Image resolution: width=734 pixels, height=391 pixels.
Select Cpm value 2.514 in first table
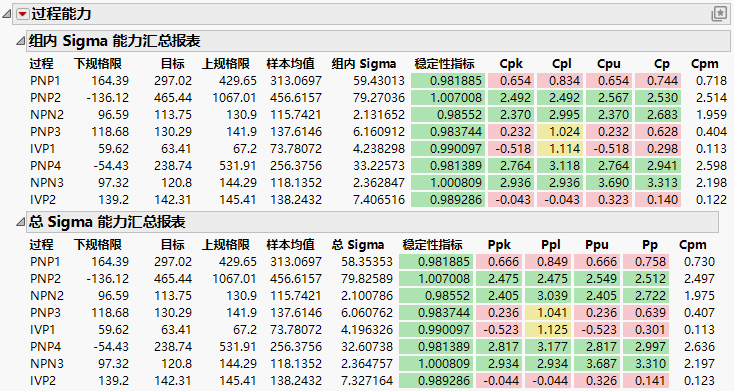click(711, 98)
